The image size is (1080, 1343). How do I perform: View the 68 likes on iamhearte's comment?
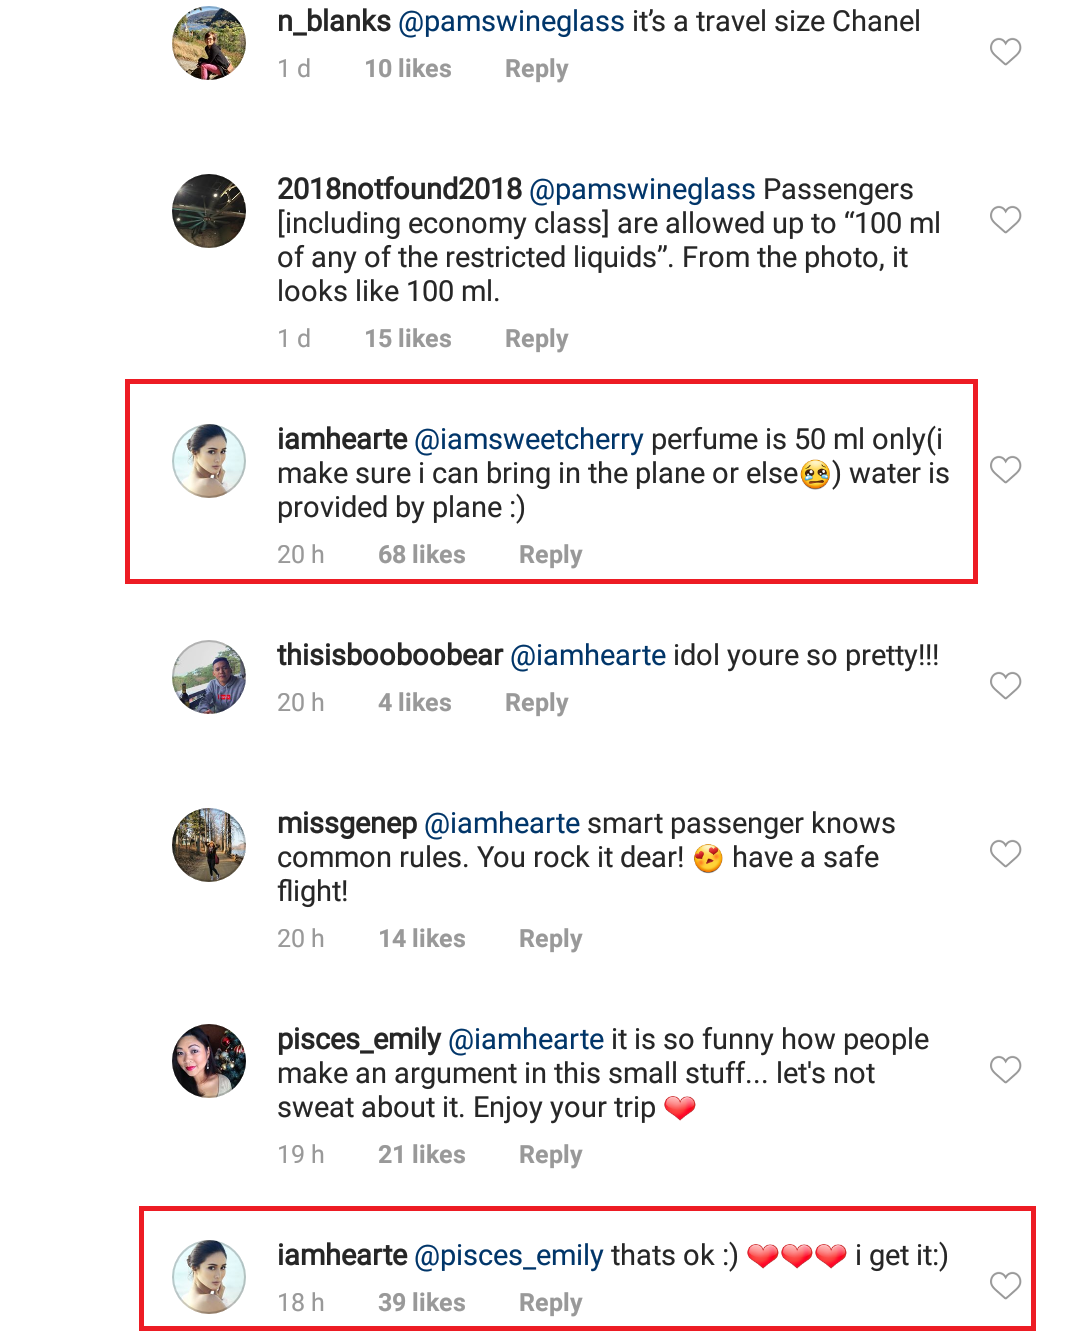coord(421,555)
